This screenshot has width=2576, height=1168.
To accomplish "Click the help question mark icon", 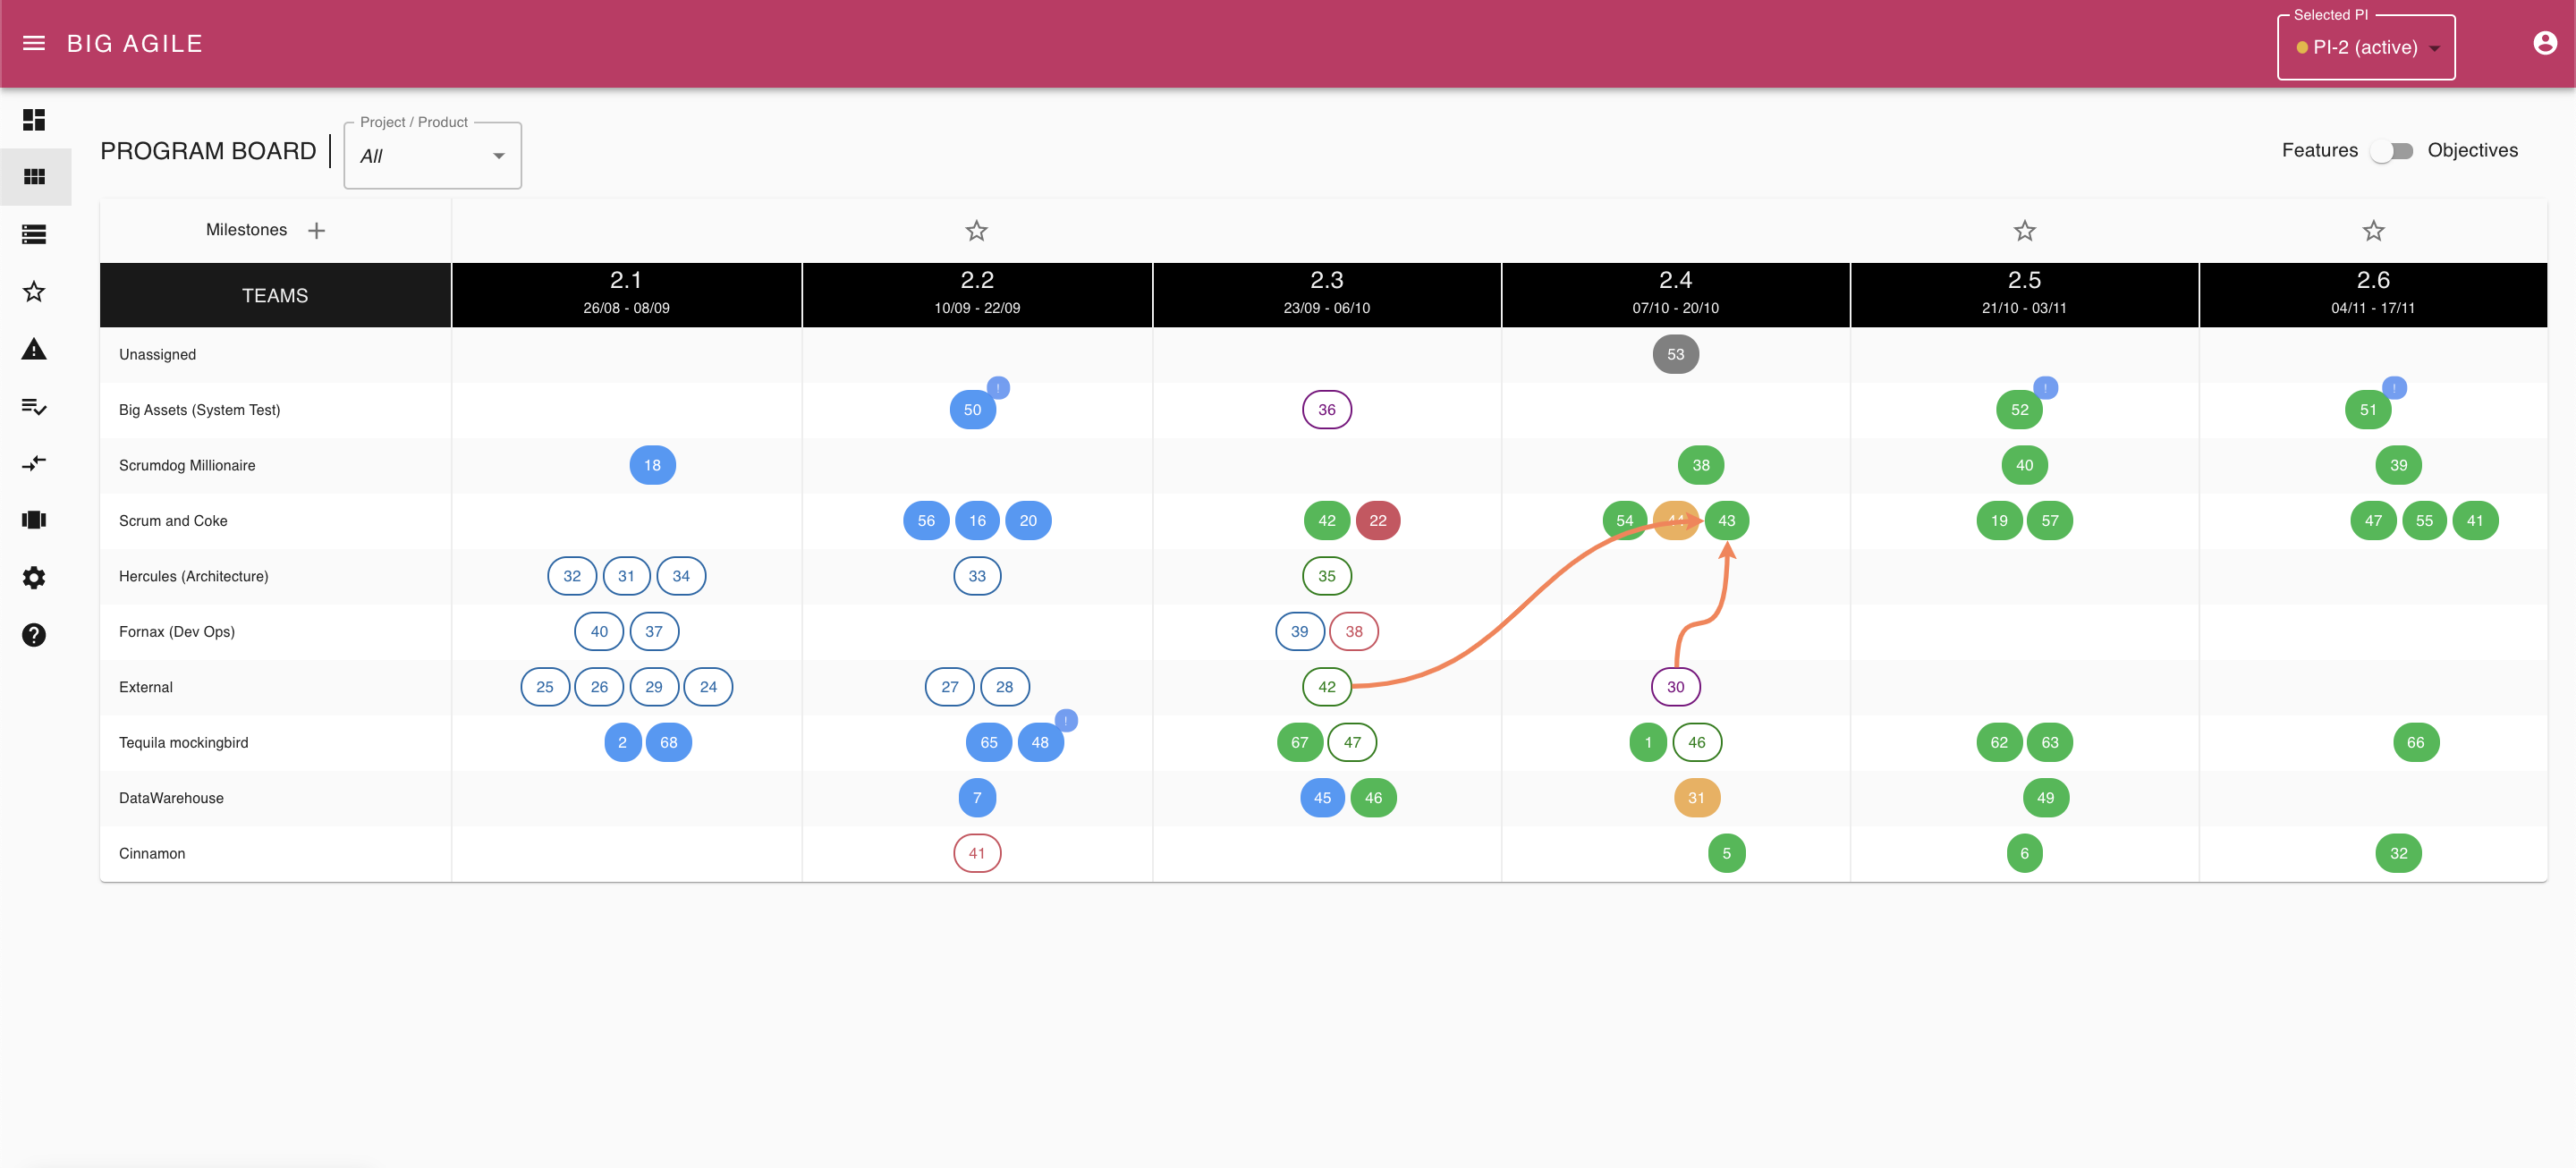I will click(34, 635).
